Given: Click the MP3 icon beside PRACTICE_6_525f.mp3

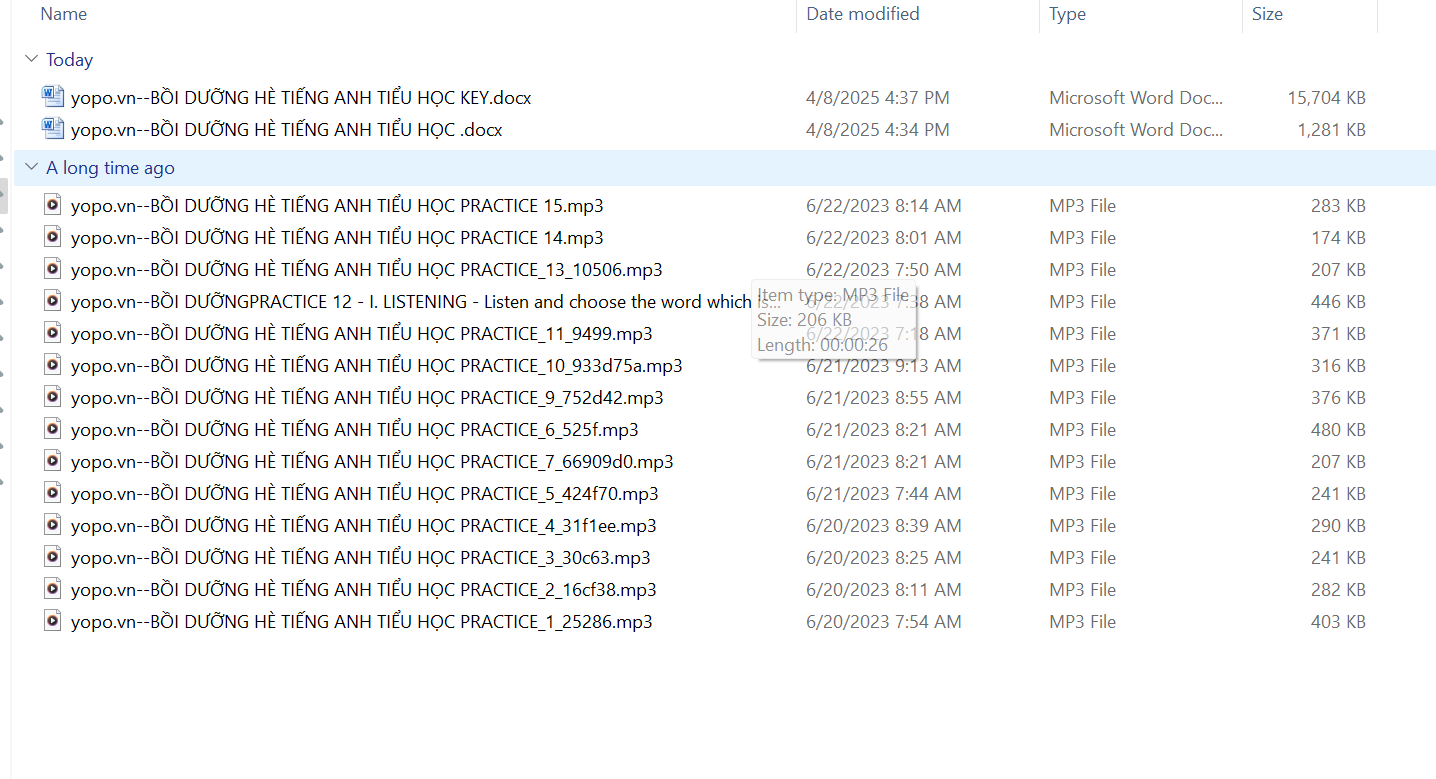Looking at the screenshot, I should click(53, 429).
